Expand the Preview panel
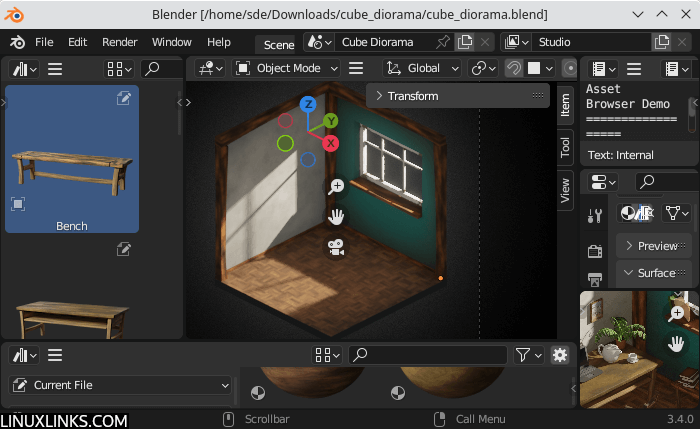The image size is (700, 429). click(654, 246)
